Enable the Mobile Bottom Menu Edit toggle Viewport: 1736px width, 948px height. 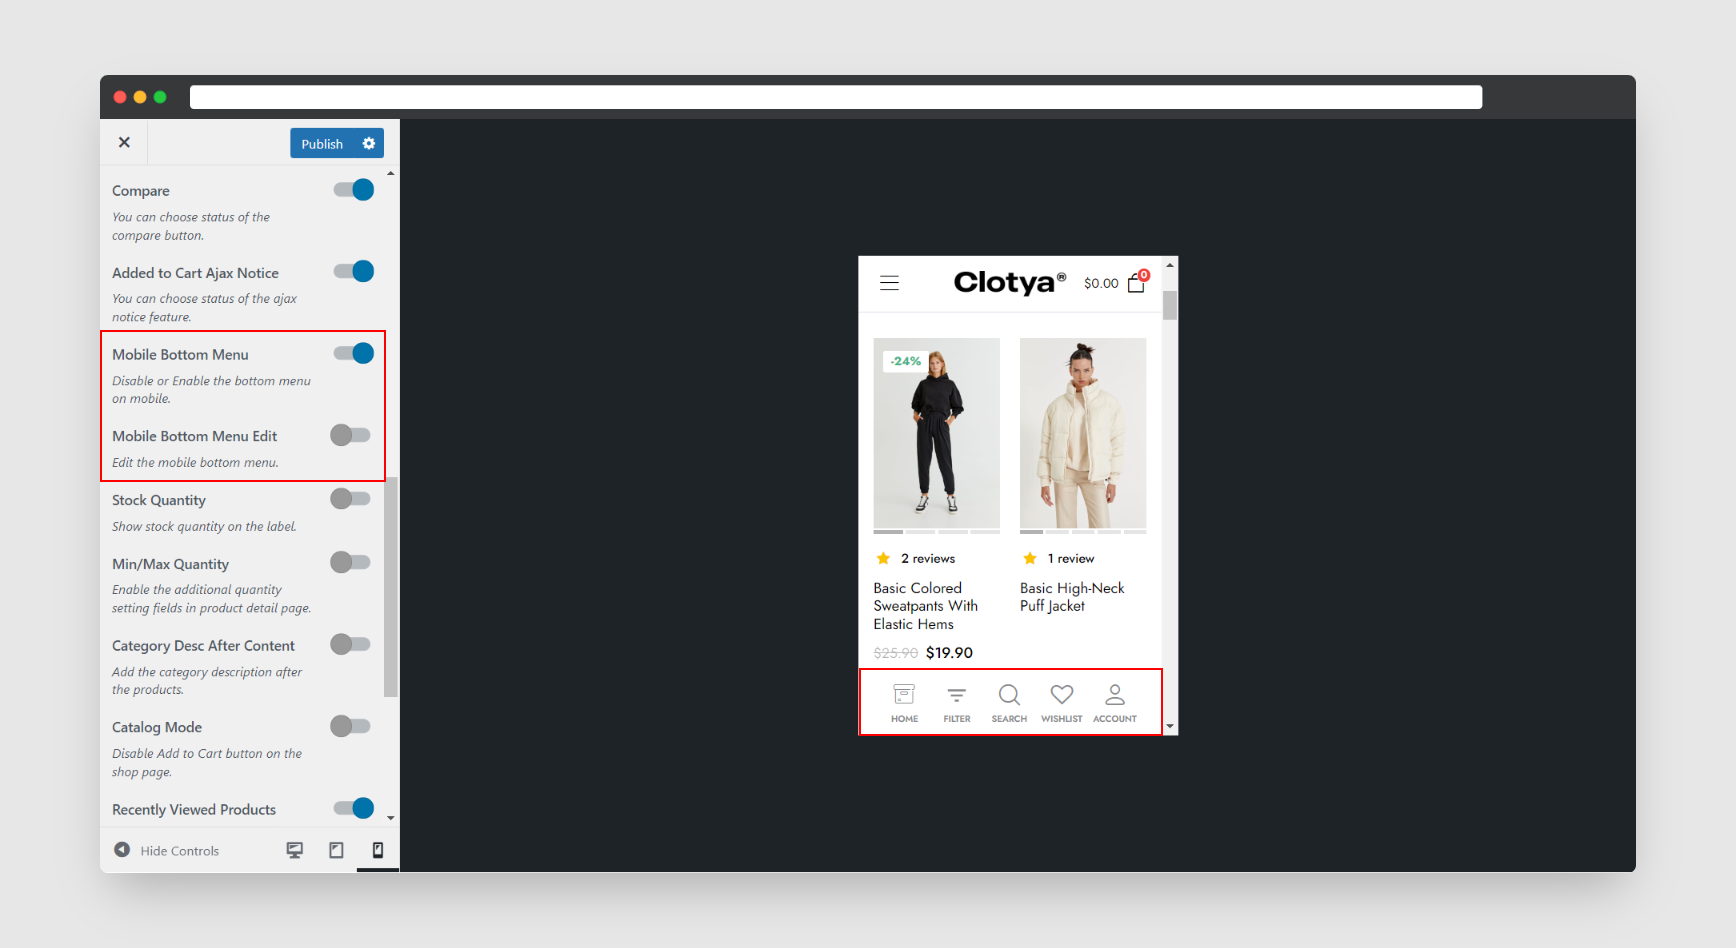pyautogui.click(x=350, y=435)
